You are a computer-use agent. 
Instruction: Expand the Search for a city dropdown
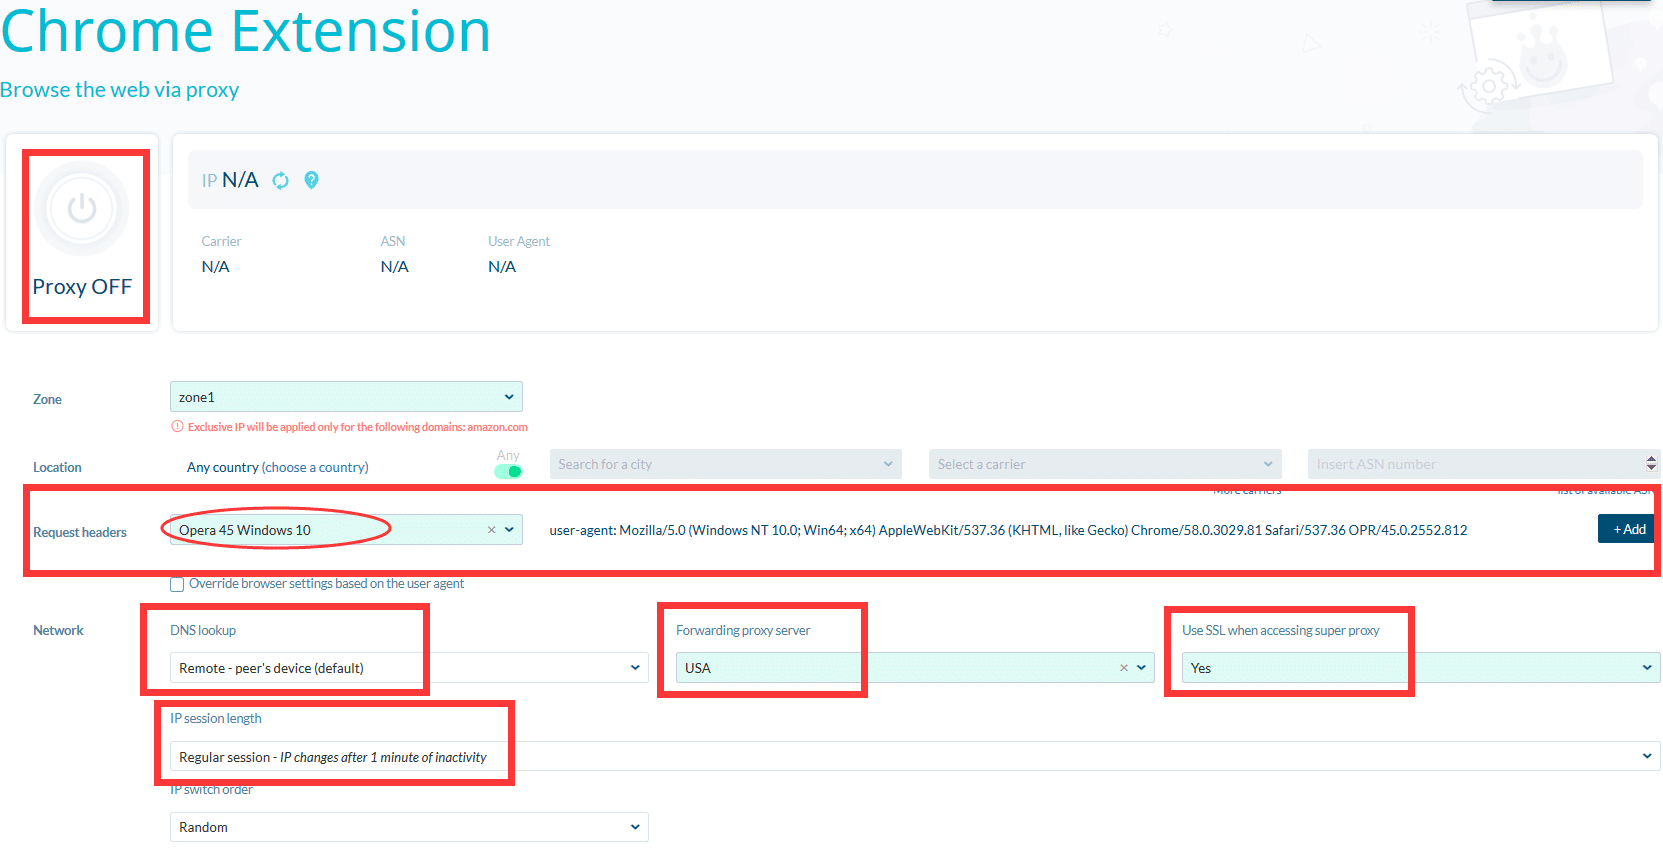[726, 464]
